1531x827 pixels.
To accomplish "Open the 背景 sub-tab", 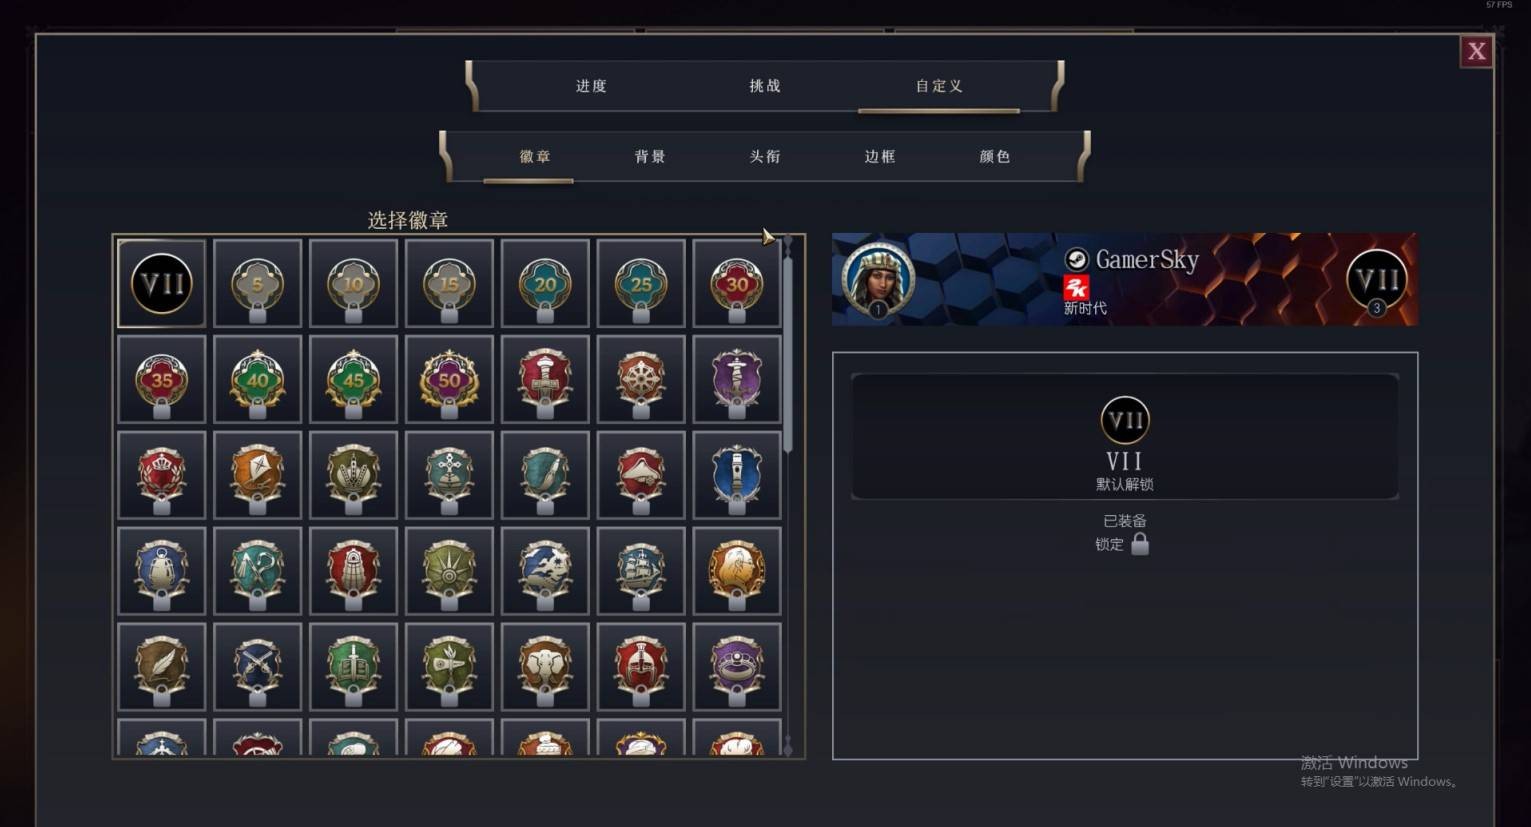I will tap(650, 157).
